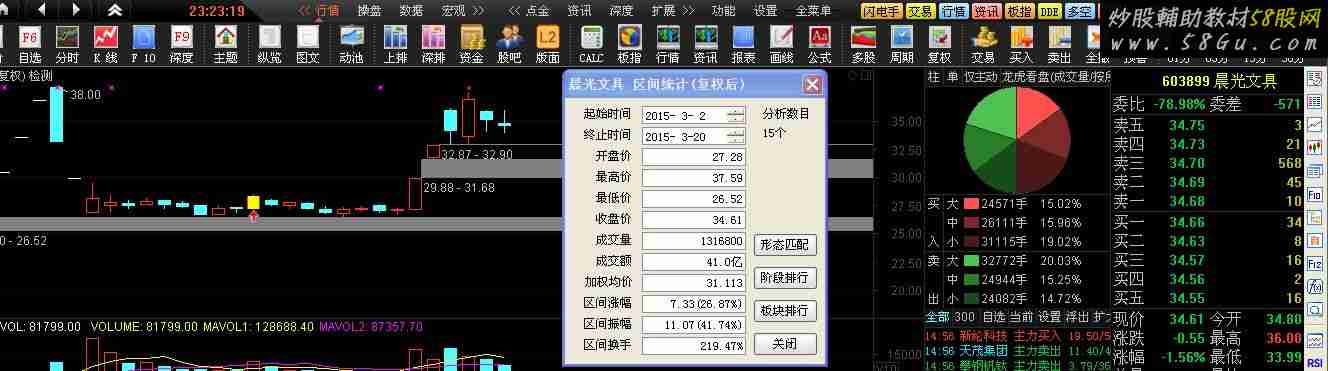This screenshot has height=371, width=1328.
Task: Click the 买入 buy icon
Action: tap(1021, 45)
